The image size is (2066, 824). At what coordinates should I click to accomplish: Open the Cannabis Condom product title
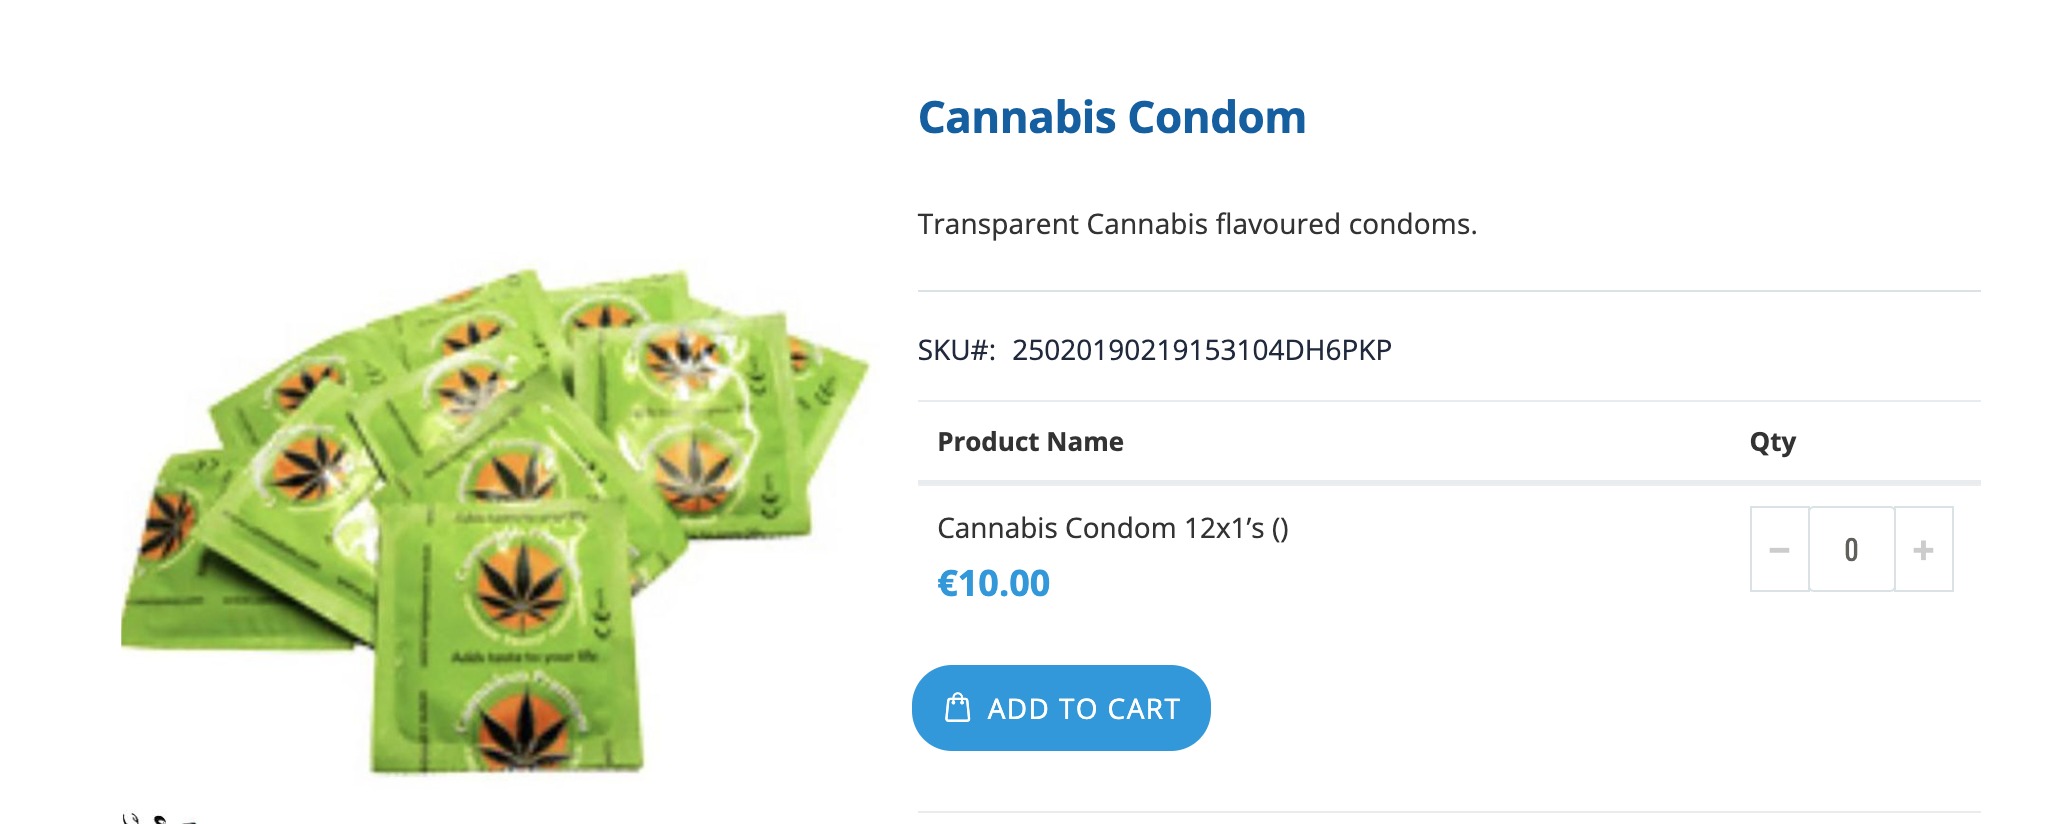tap(1112, 117)
